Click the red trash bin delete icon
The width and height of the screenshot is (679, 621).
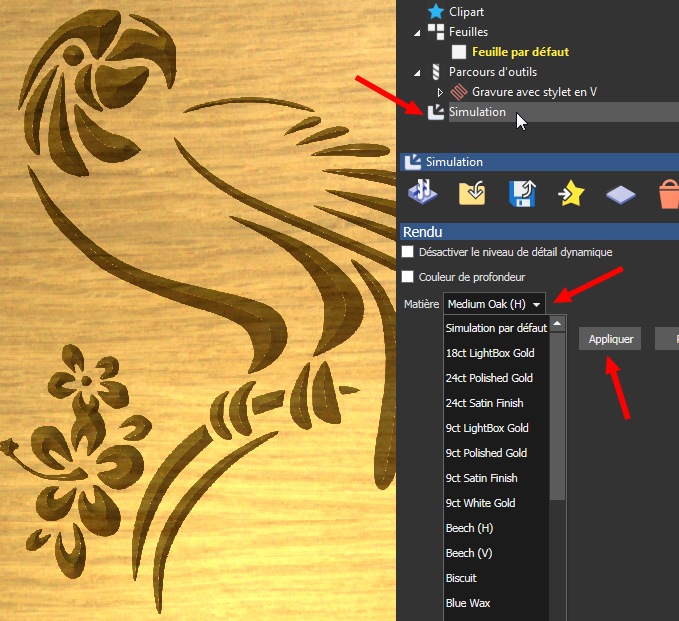[669, 194]
